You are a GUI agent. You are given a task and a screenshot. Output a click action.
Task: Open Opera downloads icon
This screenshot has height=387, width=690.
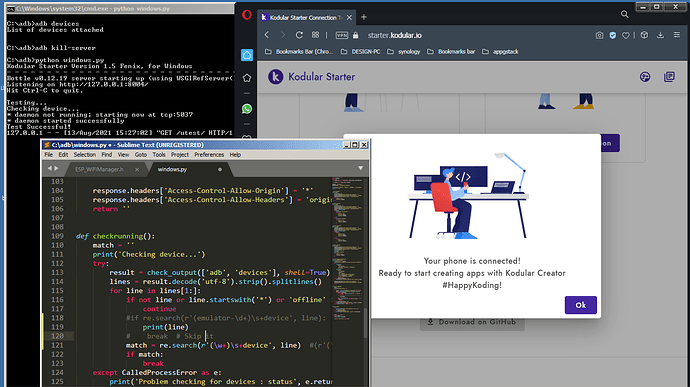(661, 35)
